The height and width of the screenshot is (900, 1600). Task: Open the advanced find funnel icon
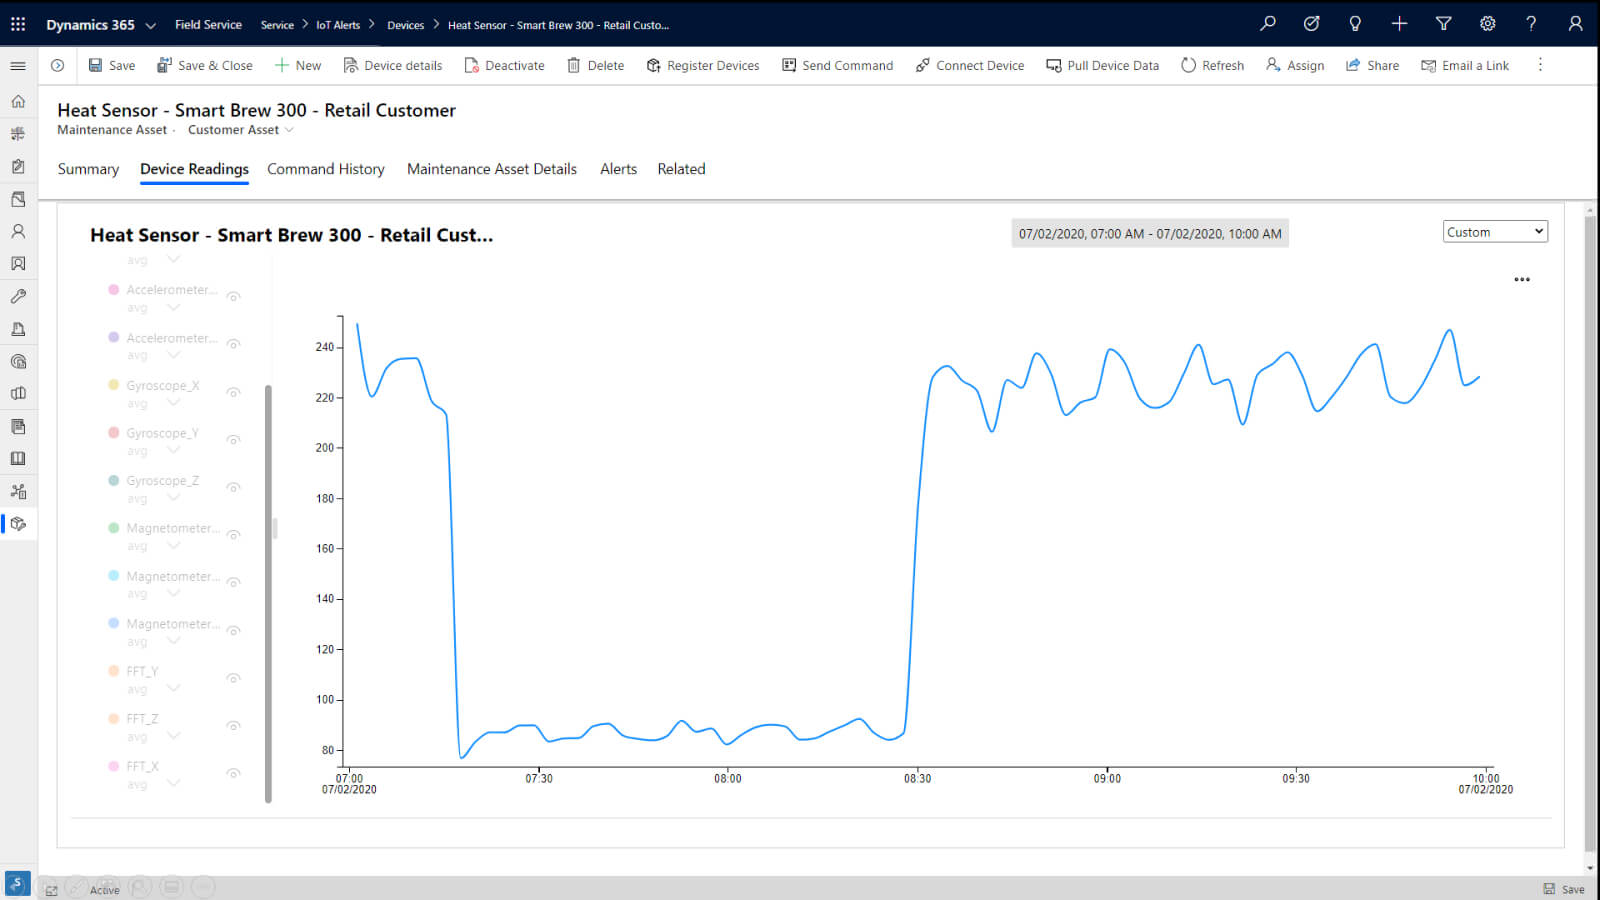[1443, 24]
